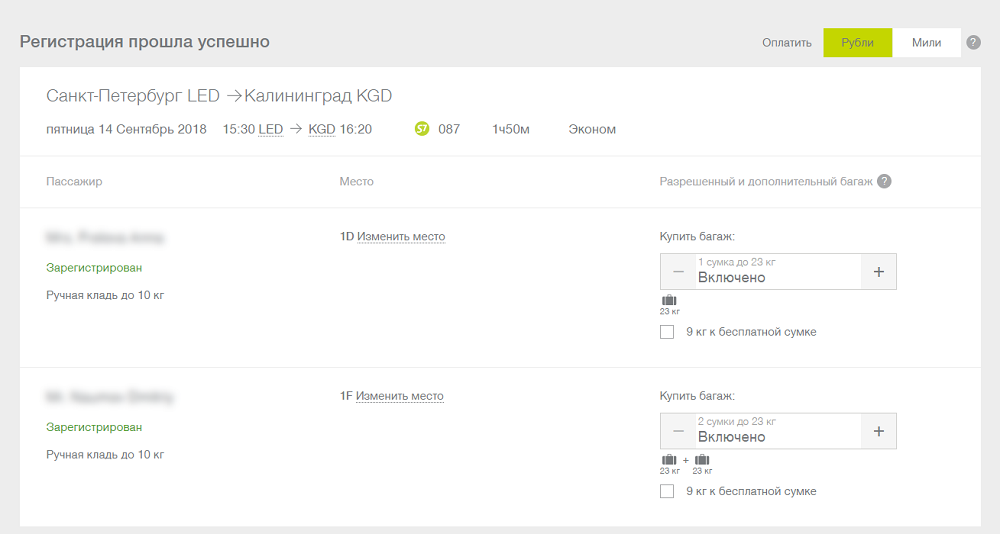Screen dimensions: 1000x534
Task: Click KGD arrival airport code in schedule
Action: pos(322,129)
